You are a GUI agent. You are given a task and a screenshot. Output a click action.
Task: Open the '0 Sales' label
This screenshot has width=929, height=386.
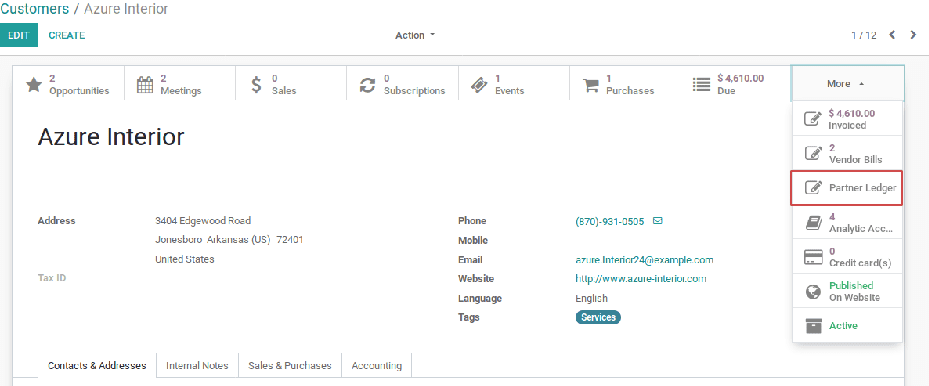pyautogui.click(x=284, y=85)
